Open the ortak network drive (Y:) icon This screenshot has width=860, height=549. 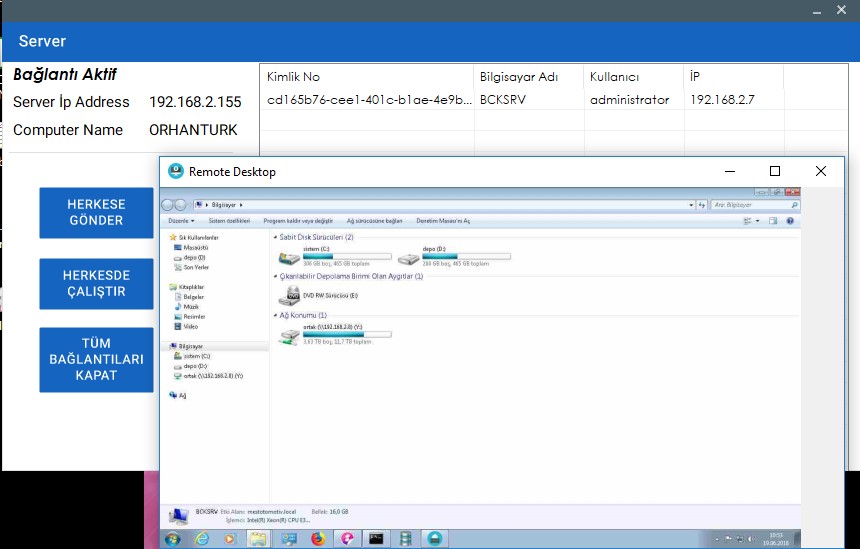[x=290, y=335]
